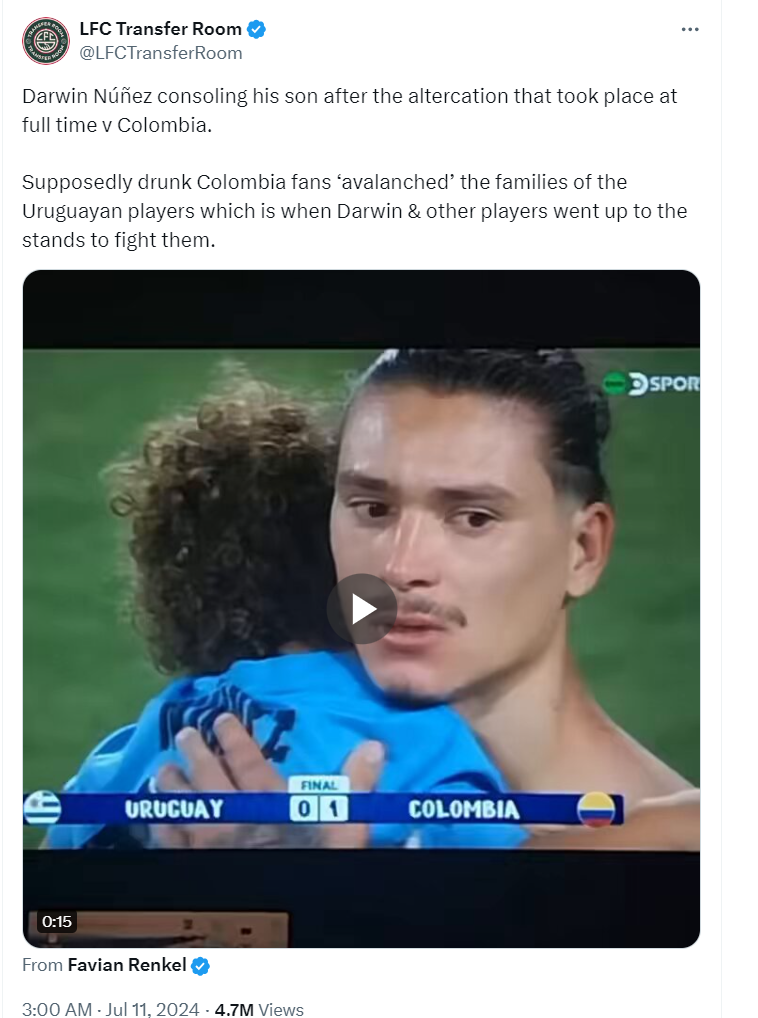This screenshot has width=758, height=1018.
Task: Open the 3:00 AM timestamp link
Action: pyautogui.click(x=57, y=1009)
